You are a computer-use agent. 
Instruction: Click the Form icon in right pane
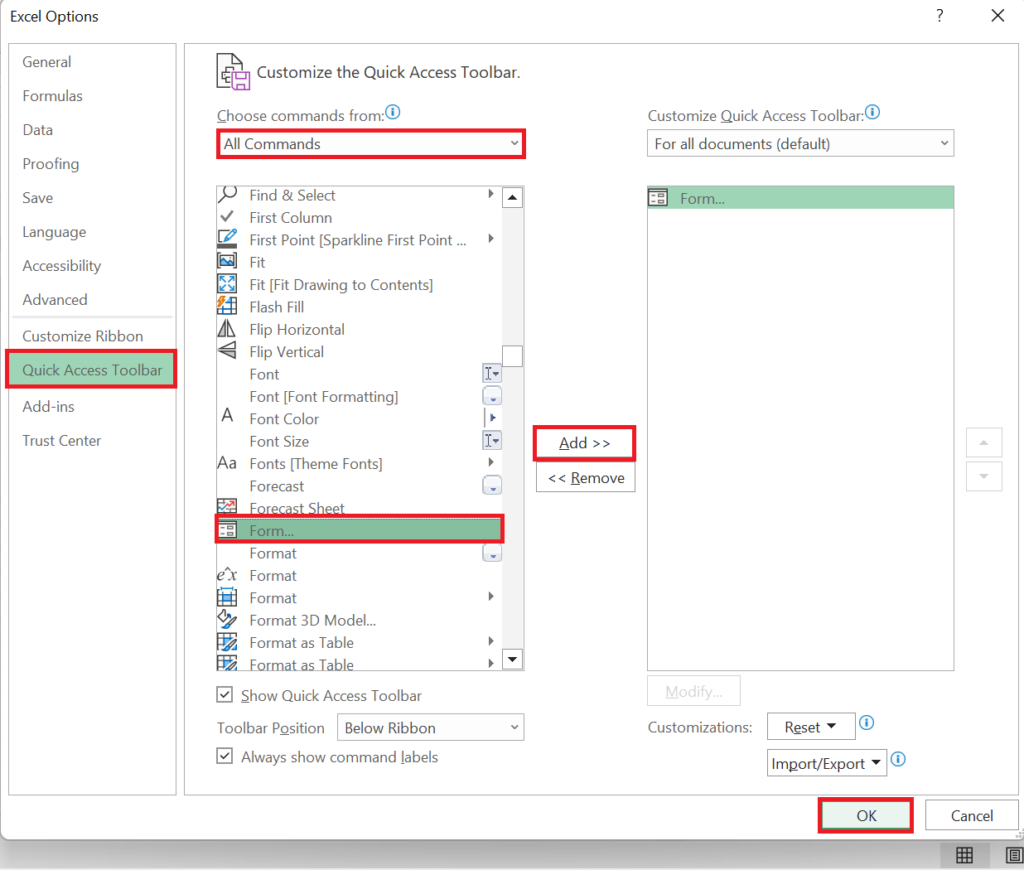(658, 197)
